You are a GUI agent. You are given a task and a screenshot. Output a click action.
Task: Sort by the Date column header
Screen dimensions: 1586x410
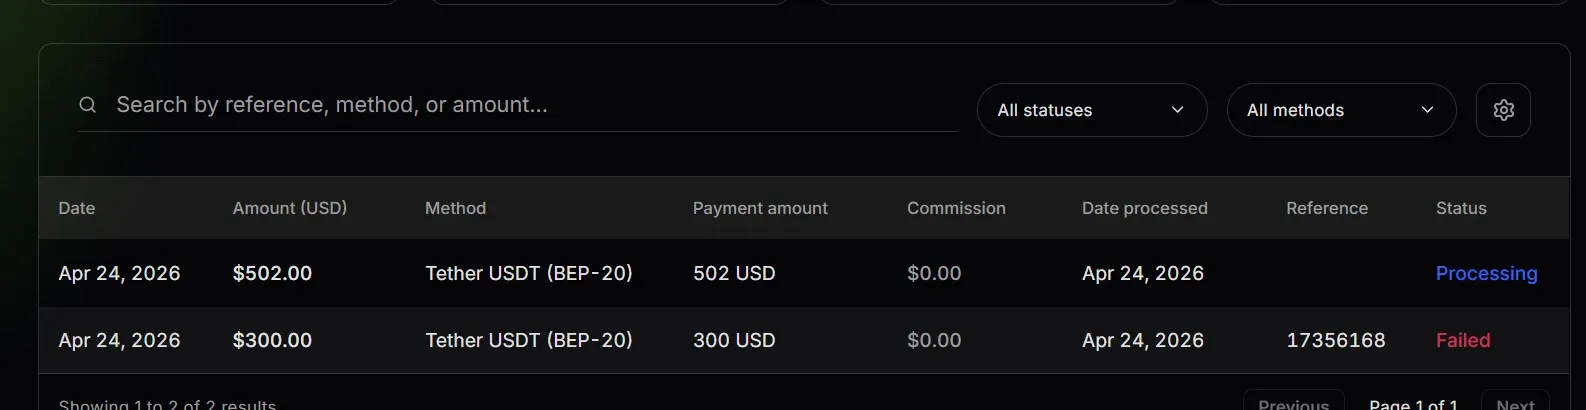point(77,208)
